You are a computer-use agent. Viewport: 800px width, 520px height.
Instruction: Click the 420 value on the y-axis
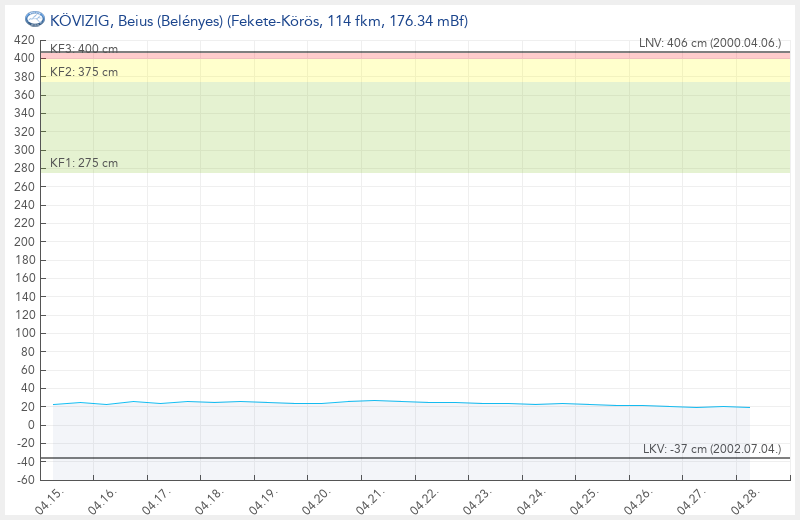click(23, 40)
